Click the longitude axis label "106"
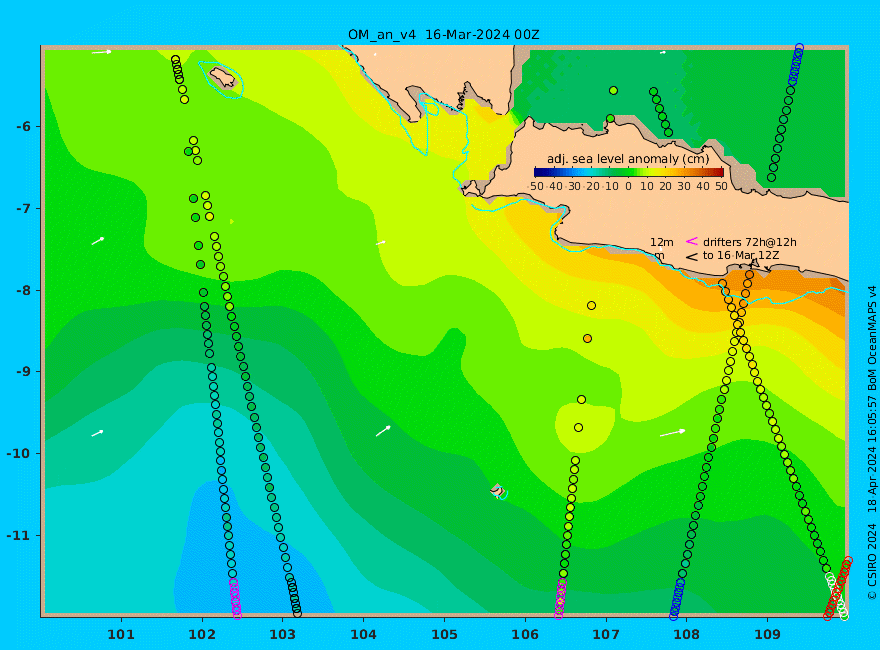 click(525, 635)
